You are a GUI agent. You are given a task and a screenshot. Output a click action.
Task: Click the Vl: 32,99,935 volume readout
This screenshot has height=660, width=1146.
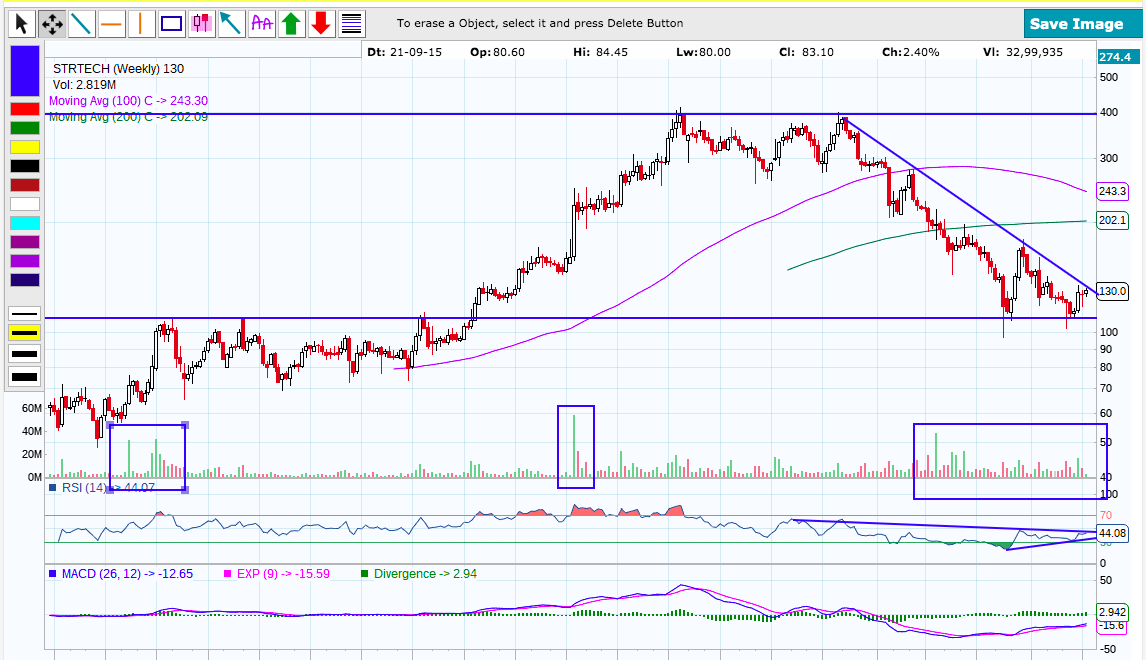(x=1022, y=52)
